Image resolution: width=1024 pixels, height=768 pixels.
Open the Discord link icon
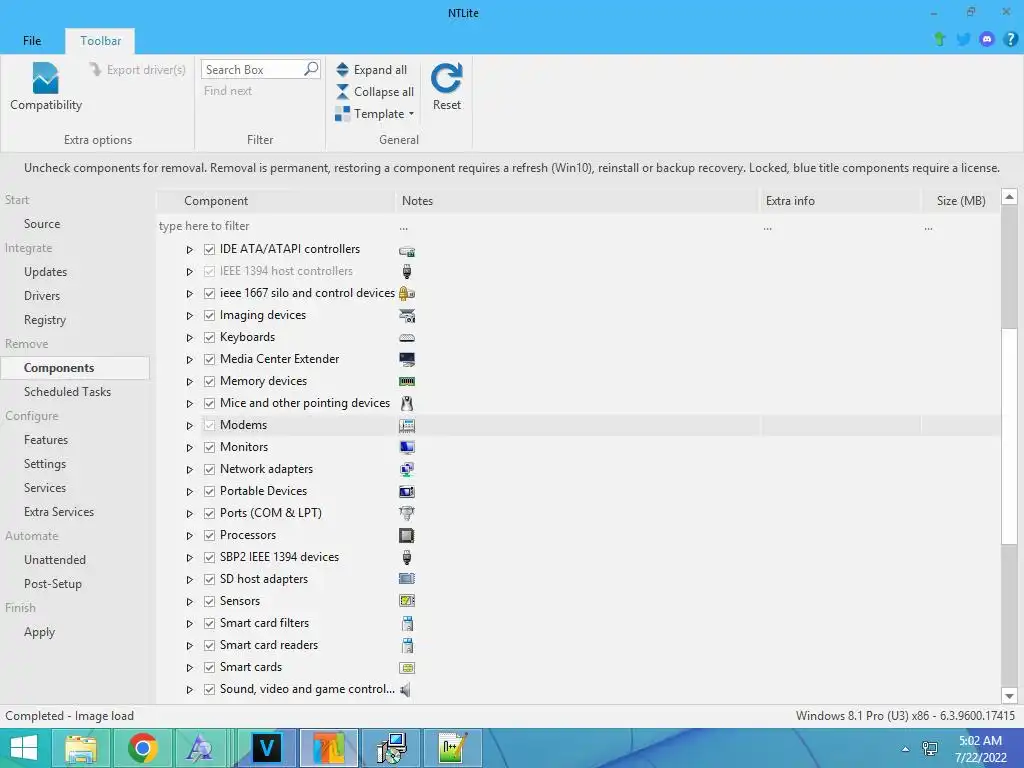pos(987,39)
